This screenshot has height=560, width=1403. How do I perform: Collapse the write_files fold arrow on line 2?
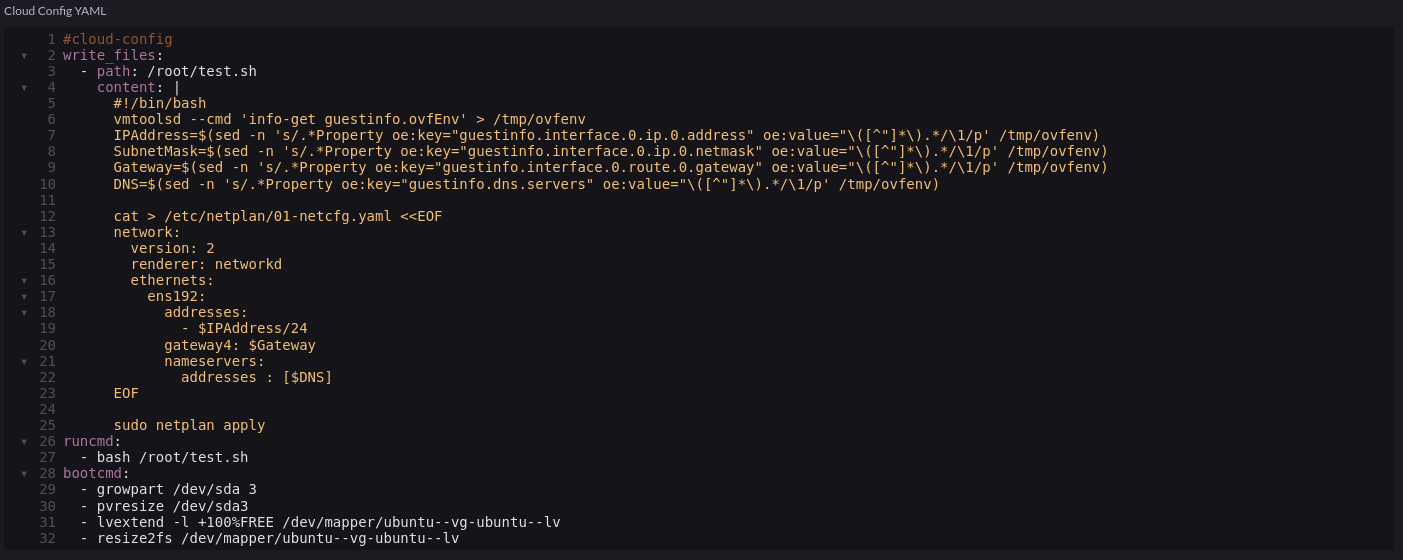coord(24,56)
